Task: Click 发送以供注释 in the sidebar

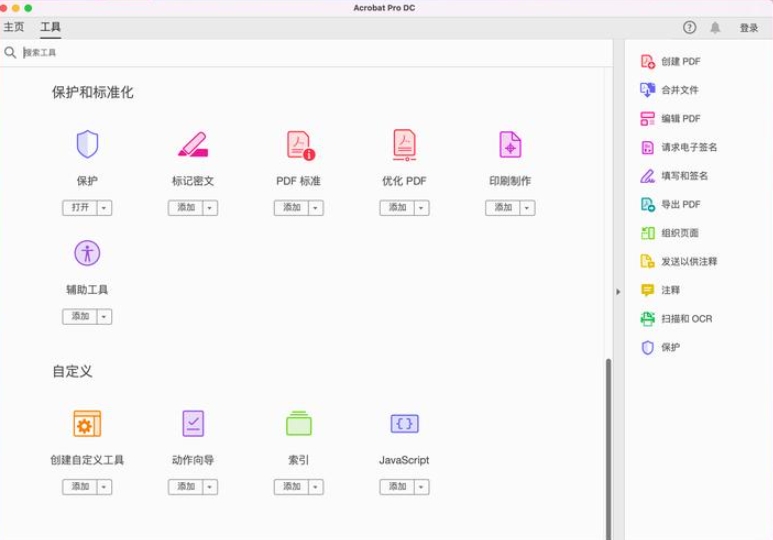Action: click(678, 261)
